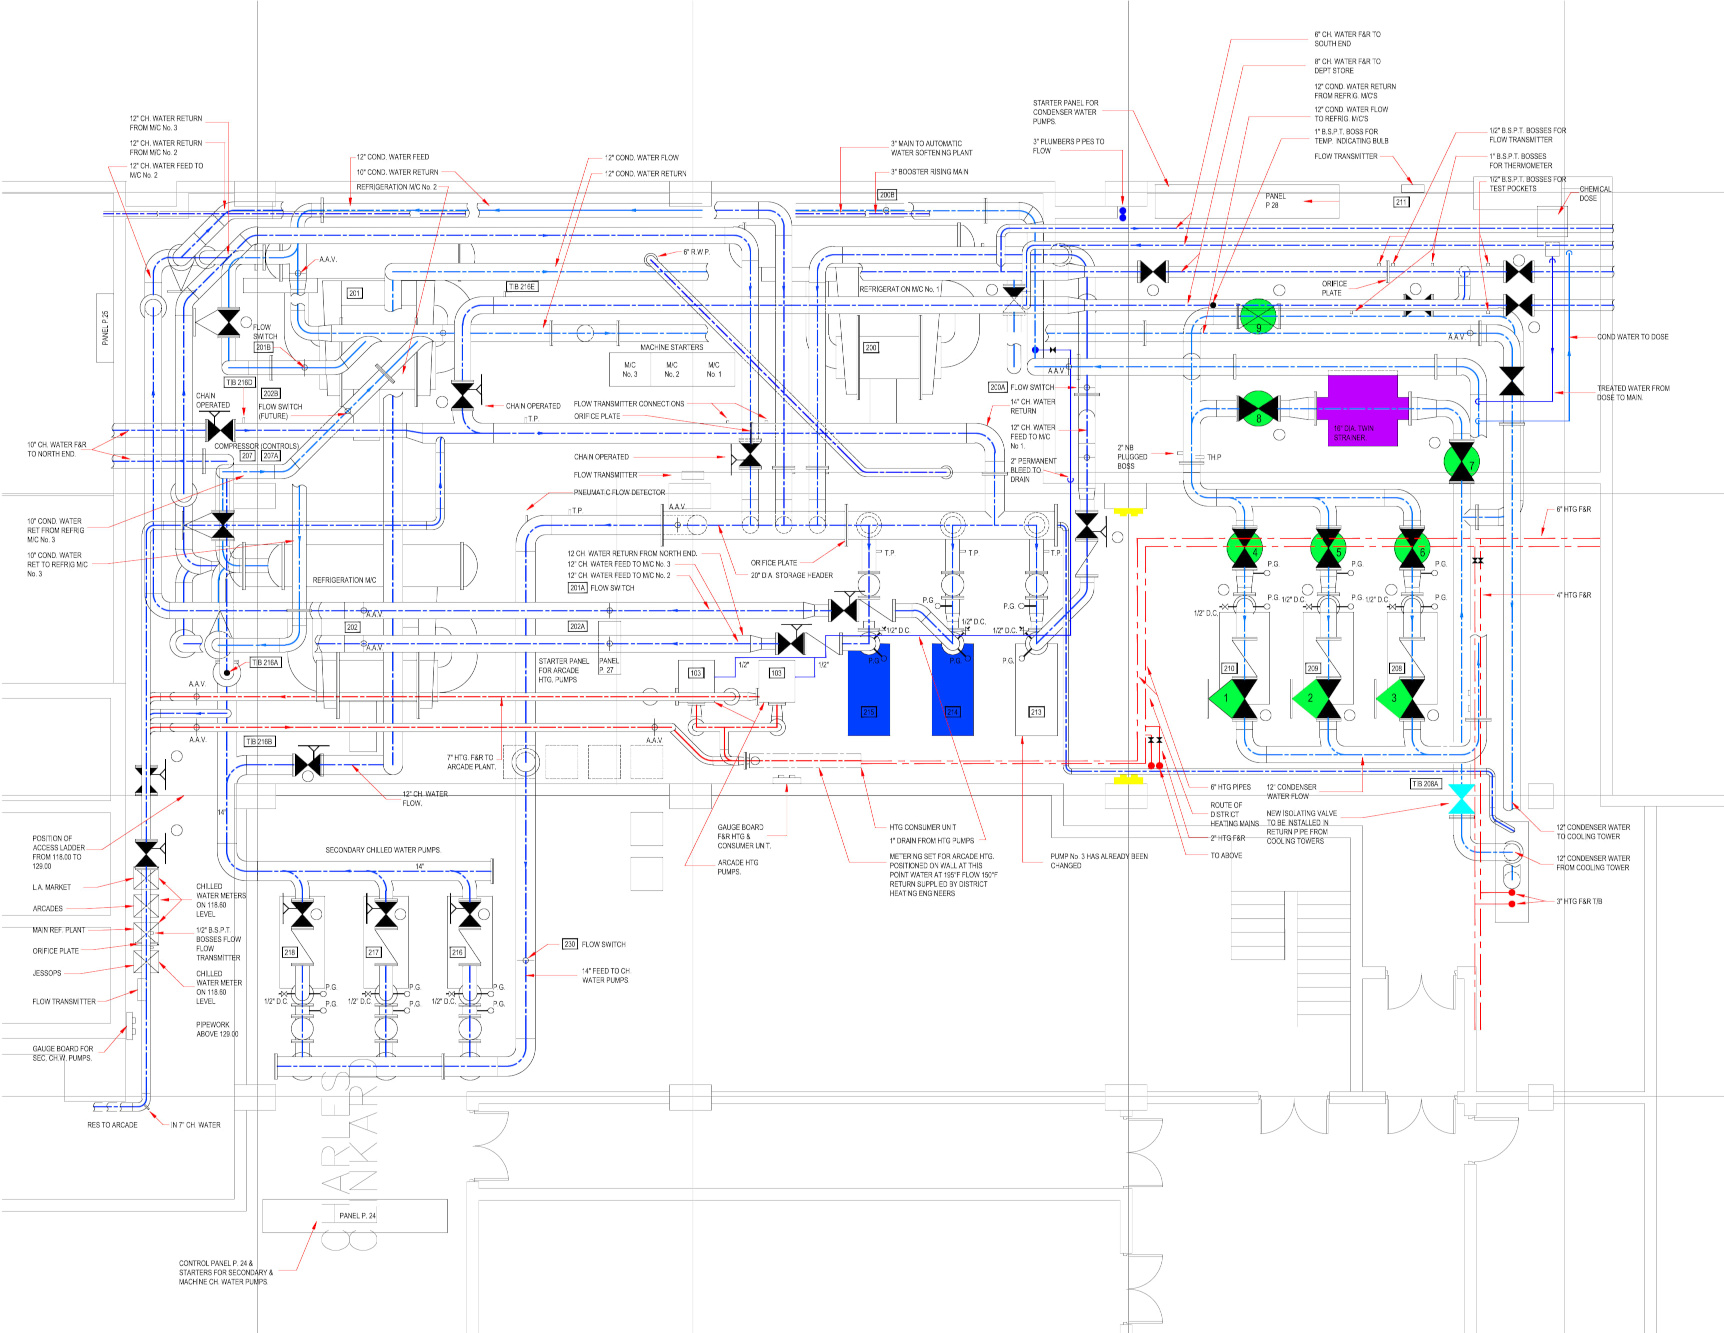
Task: Select green valve number 8 beside strainer
Action: point(1257,408)
